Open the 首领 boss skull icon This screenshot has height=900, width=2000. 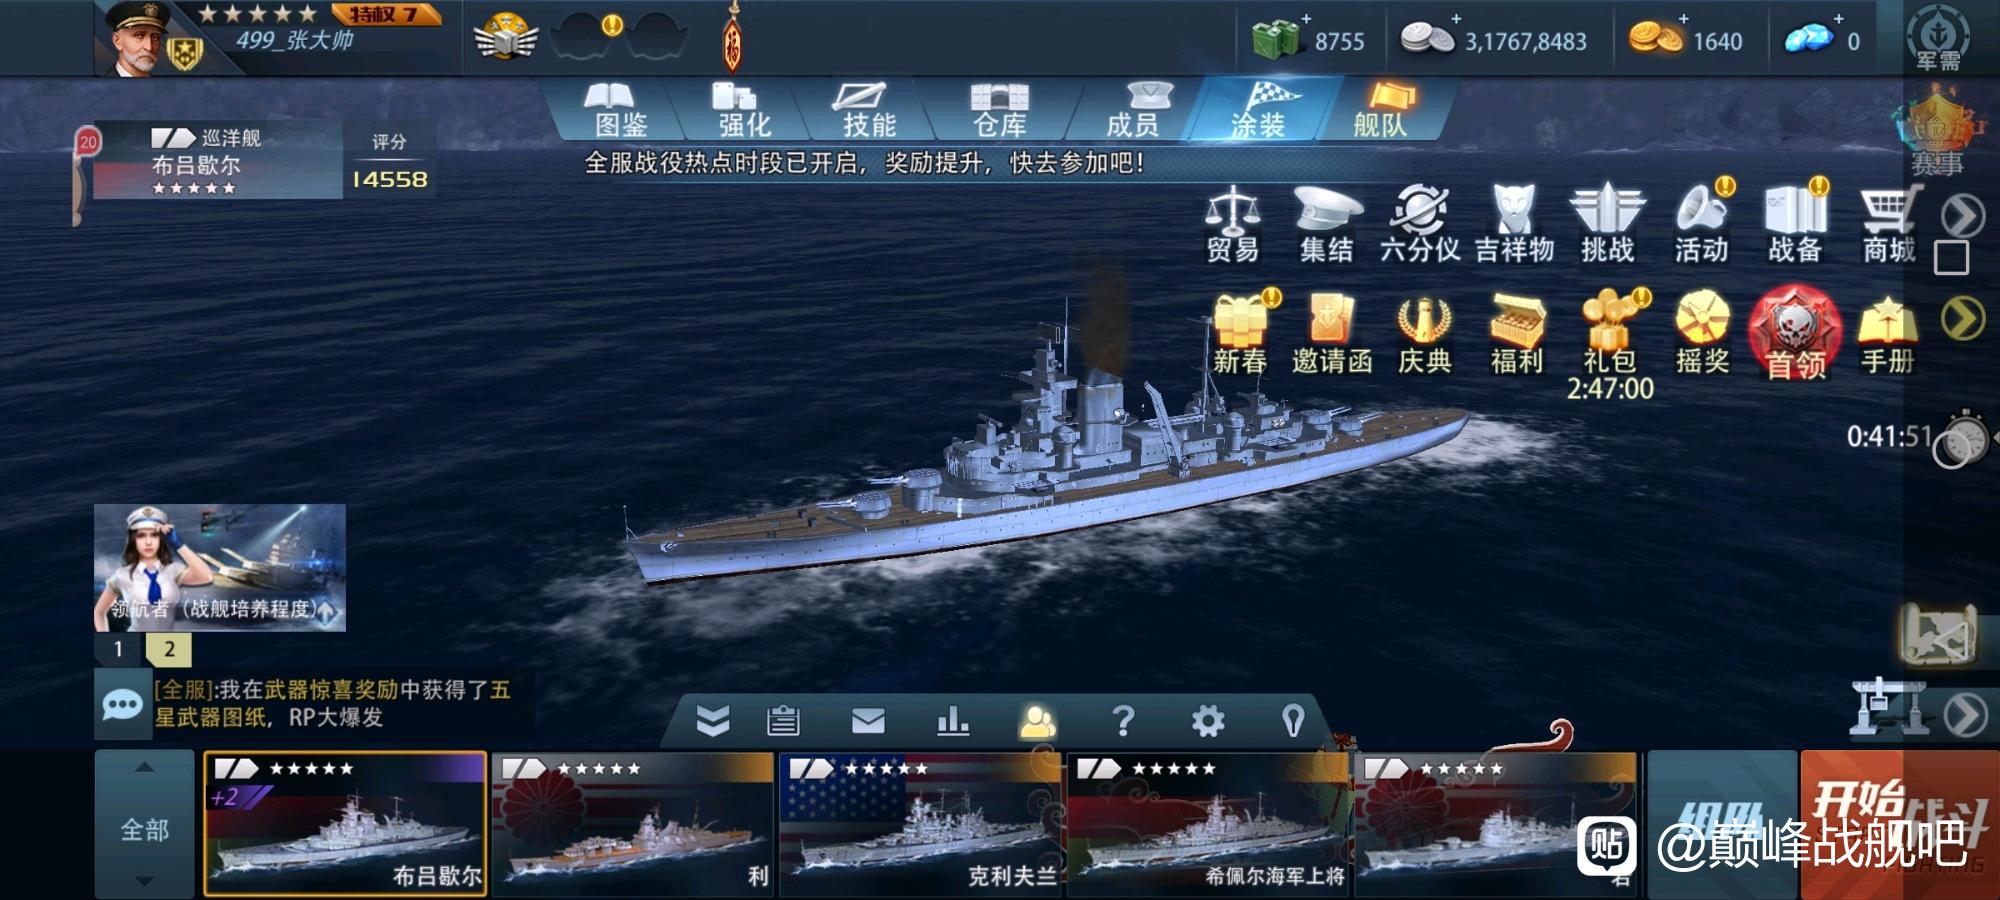click(1795, 334)
